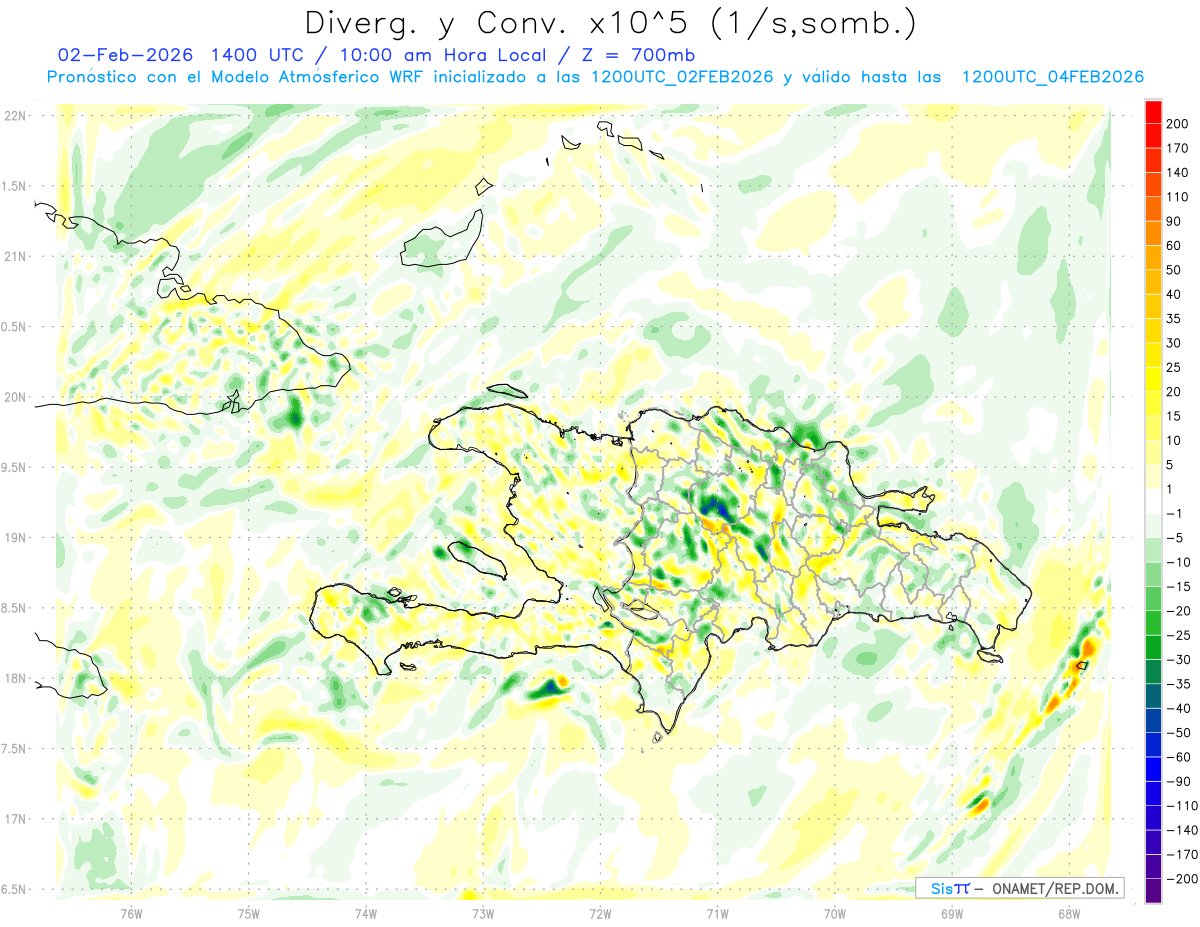Click the longitude label "70W"

(x=834, y=912)
